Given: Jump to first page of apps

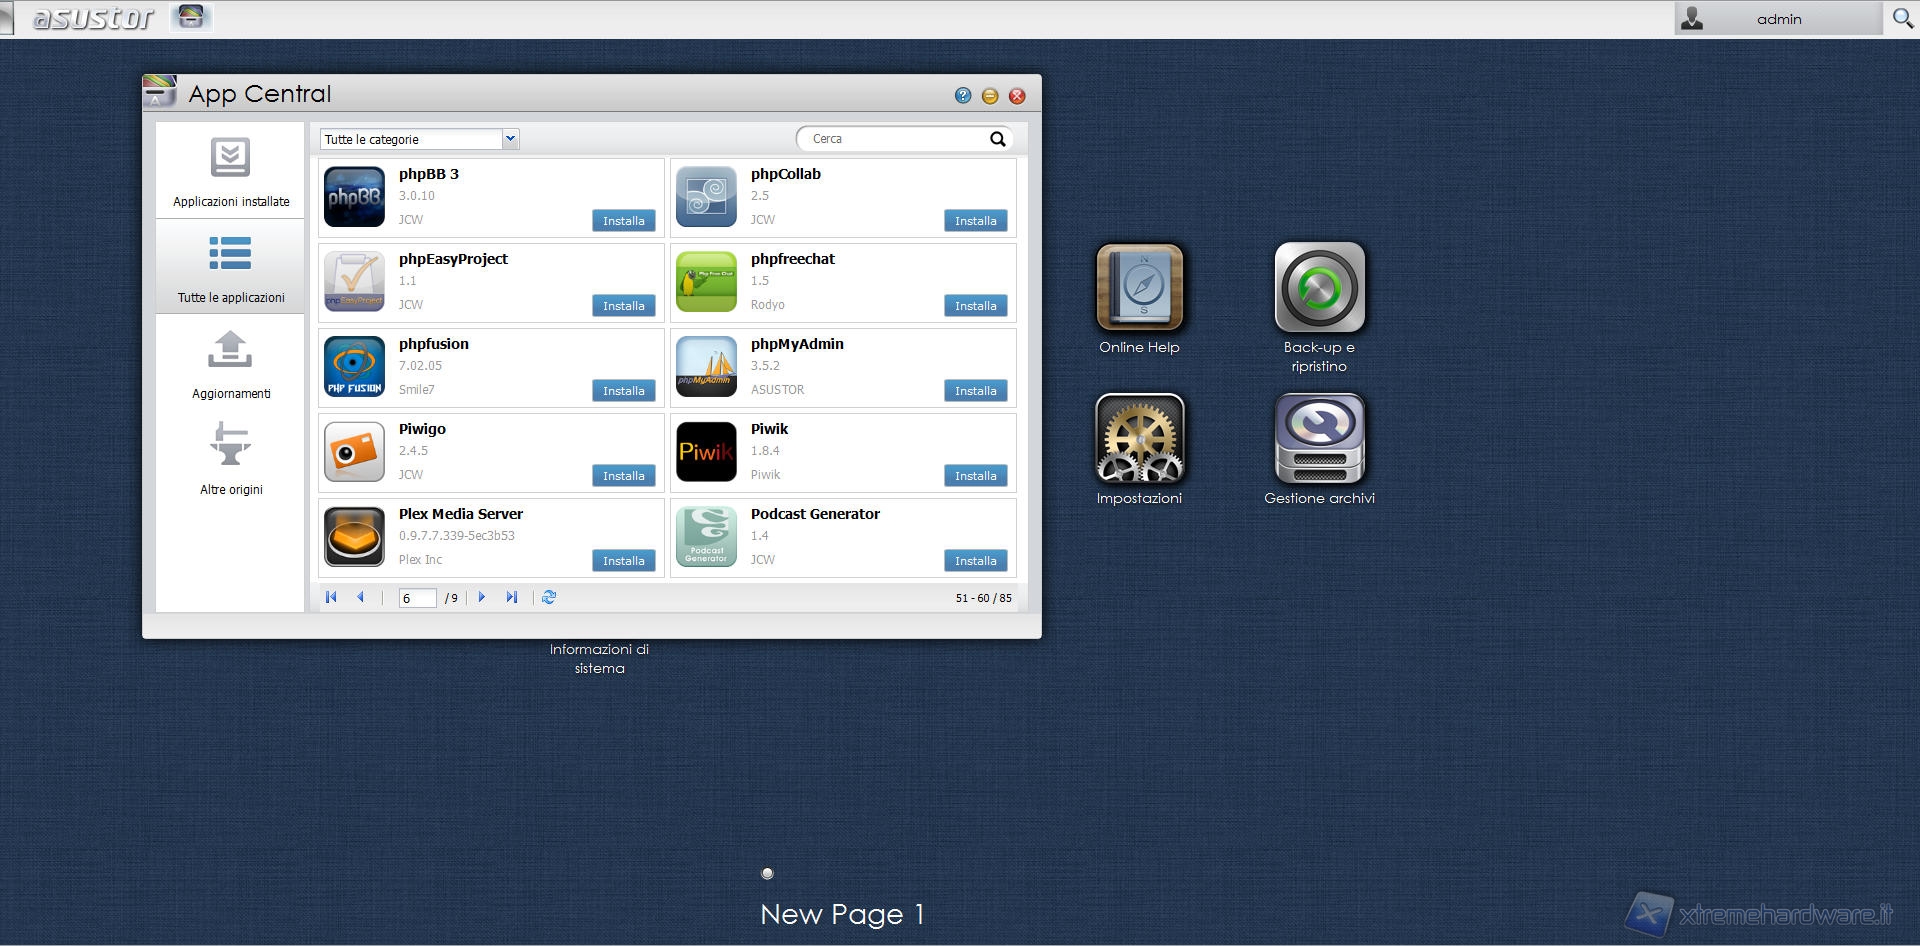Looking at the screenshot, I should (331, 597).
